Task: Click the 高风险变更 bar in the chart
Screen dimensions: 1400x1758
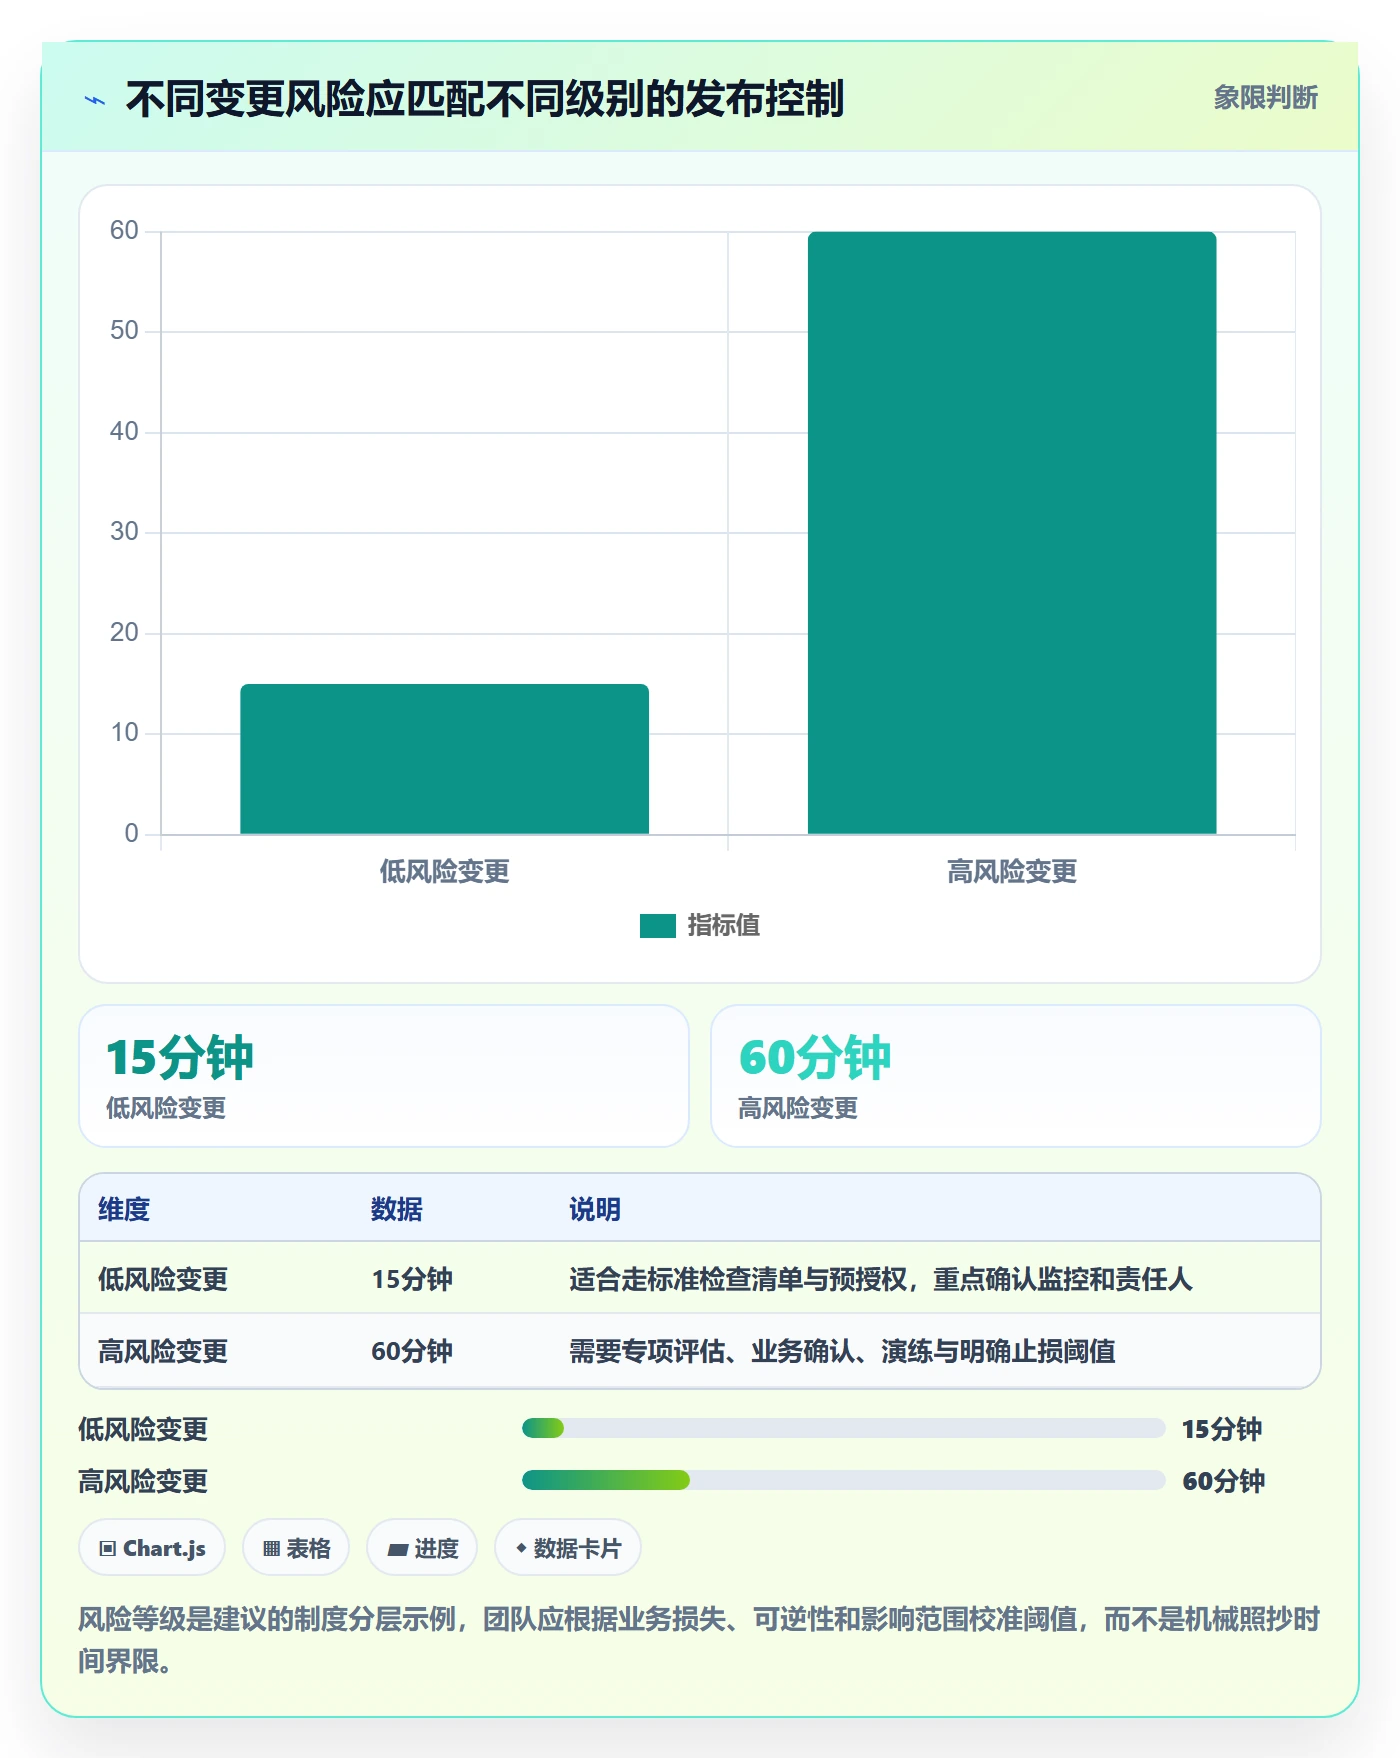Action: coord(1012,533)
